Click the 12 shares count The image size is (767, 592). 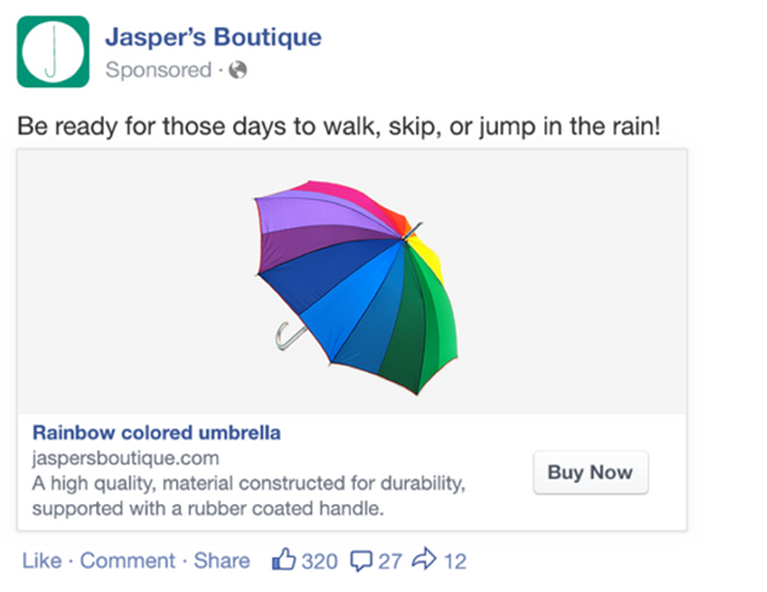tap(455, 561)
